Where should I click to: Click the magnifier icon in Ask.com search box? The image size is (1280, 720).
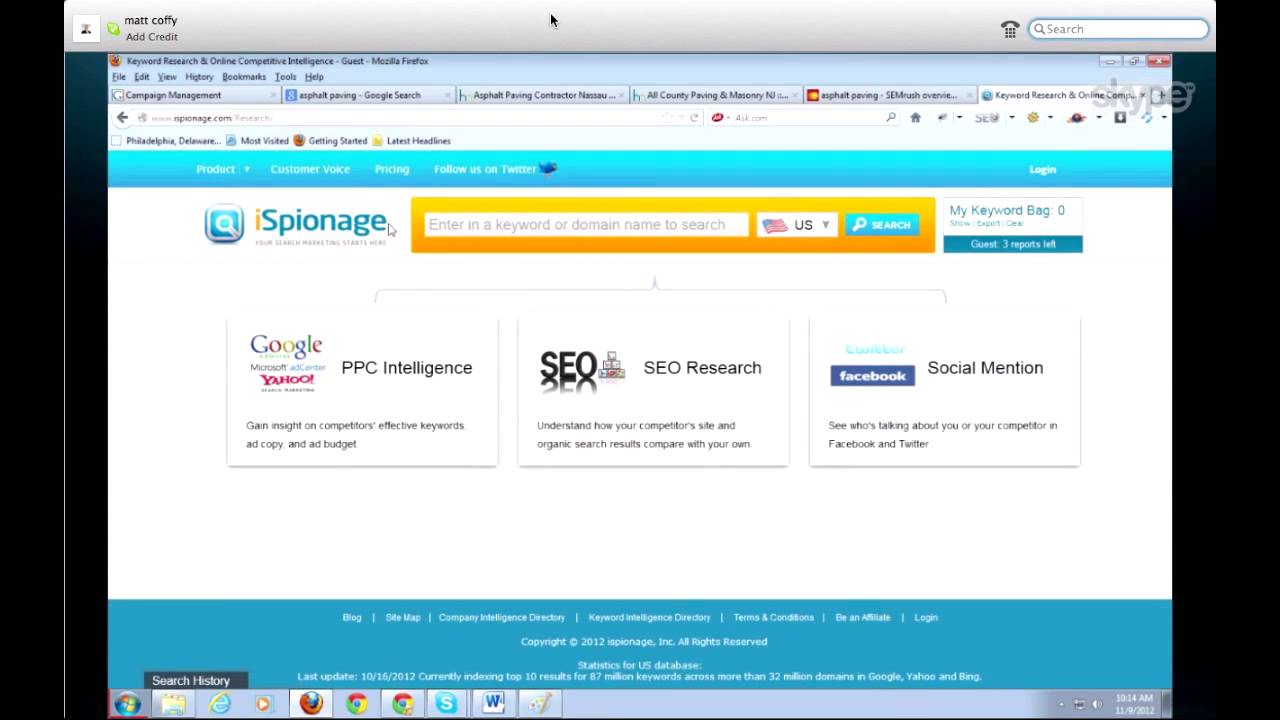tap(890, 118)
